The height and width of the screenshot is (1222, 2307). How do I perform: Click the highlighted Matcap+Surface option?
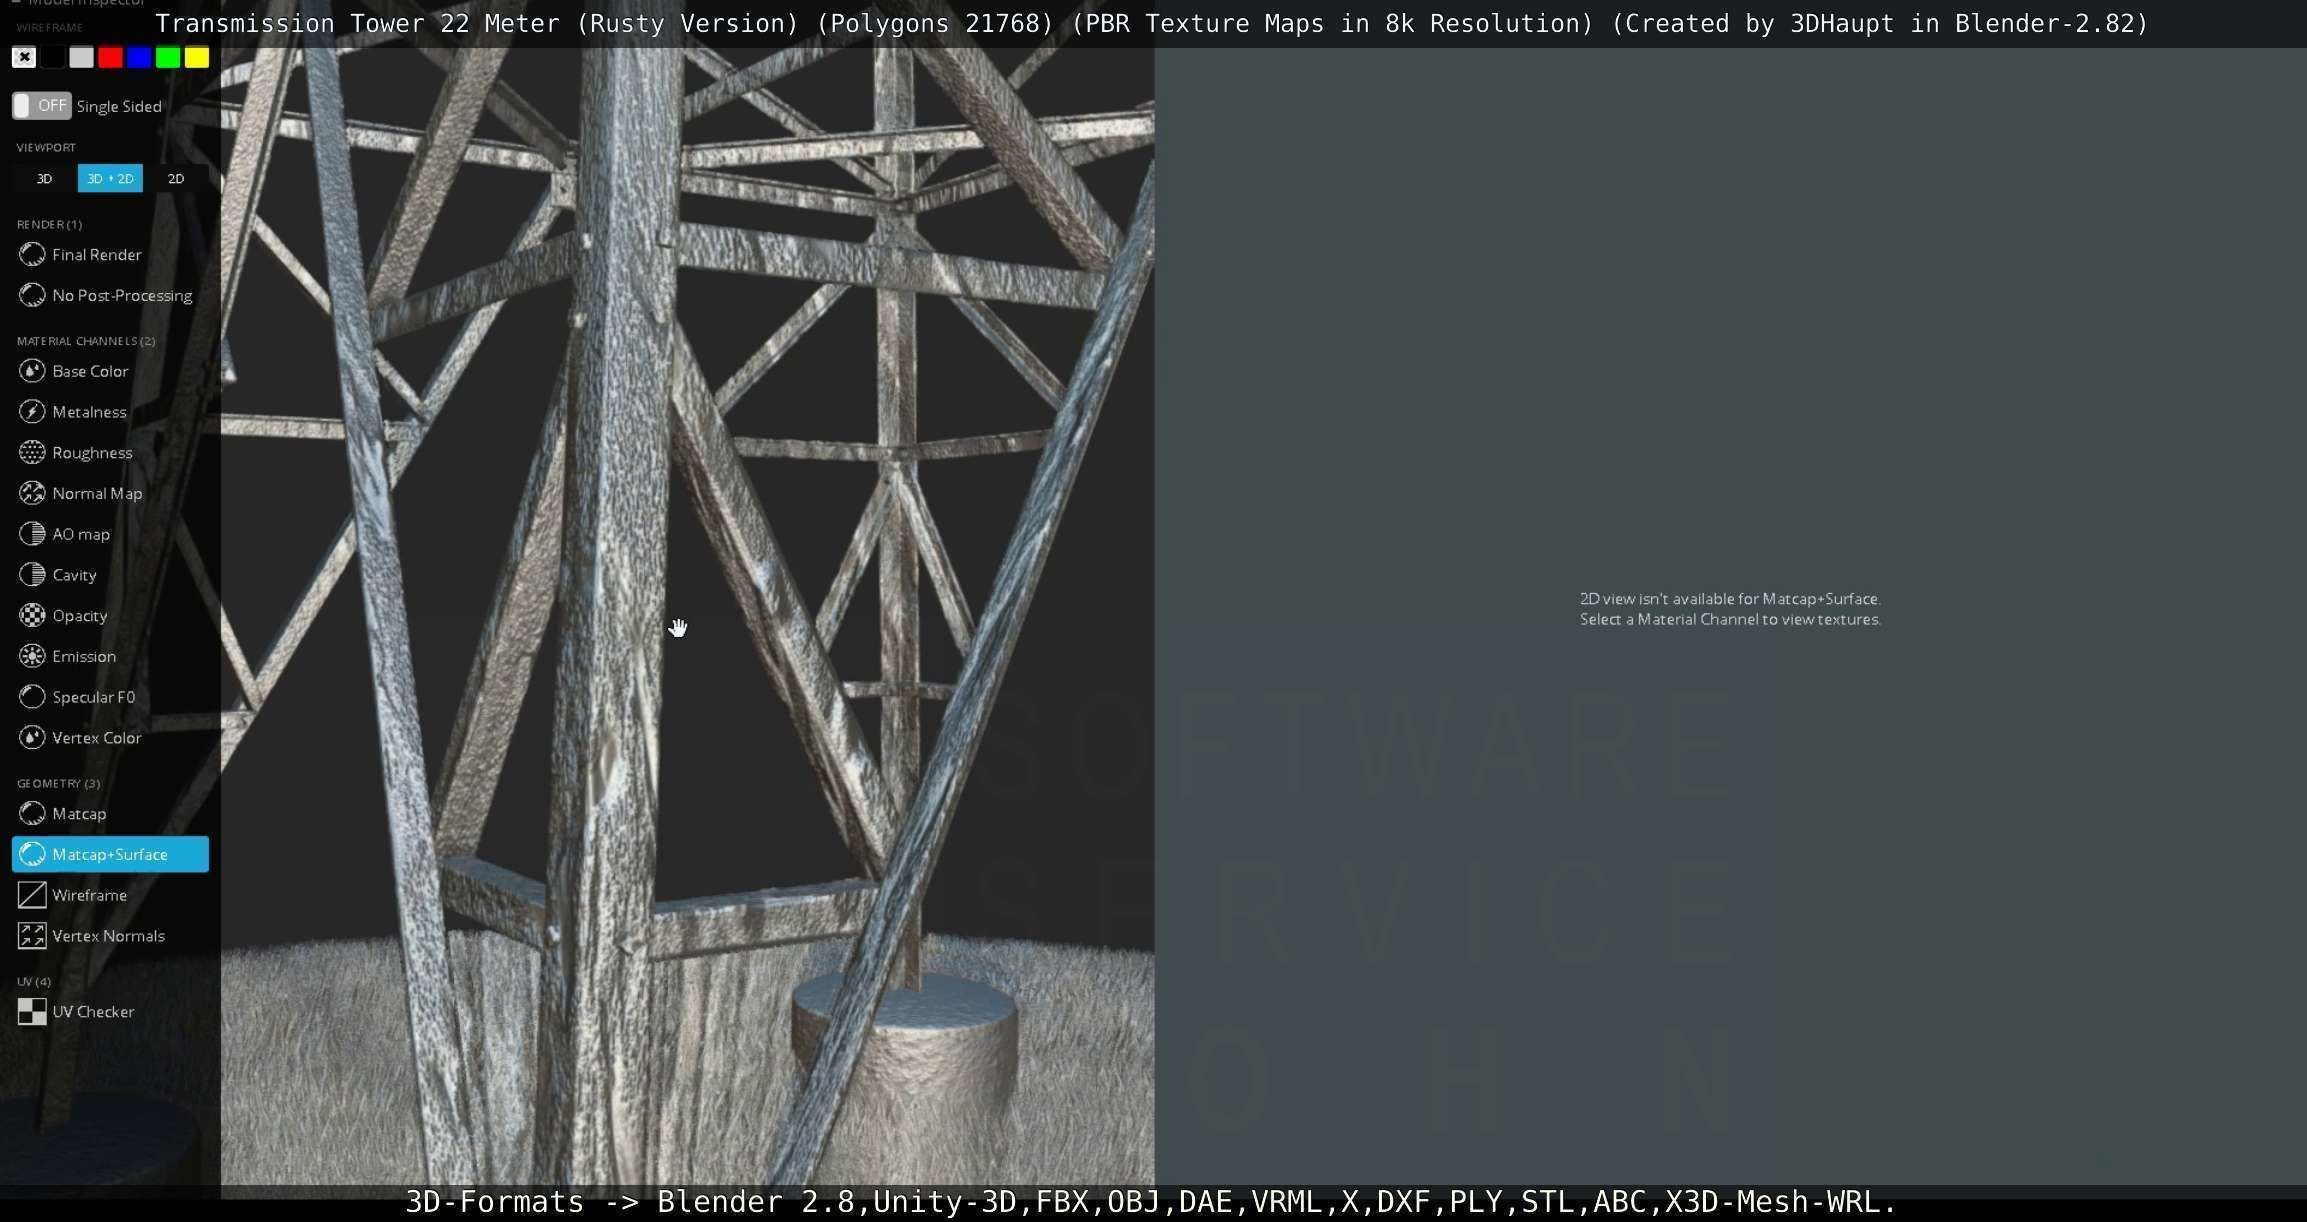(x=110, y=855)
